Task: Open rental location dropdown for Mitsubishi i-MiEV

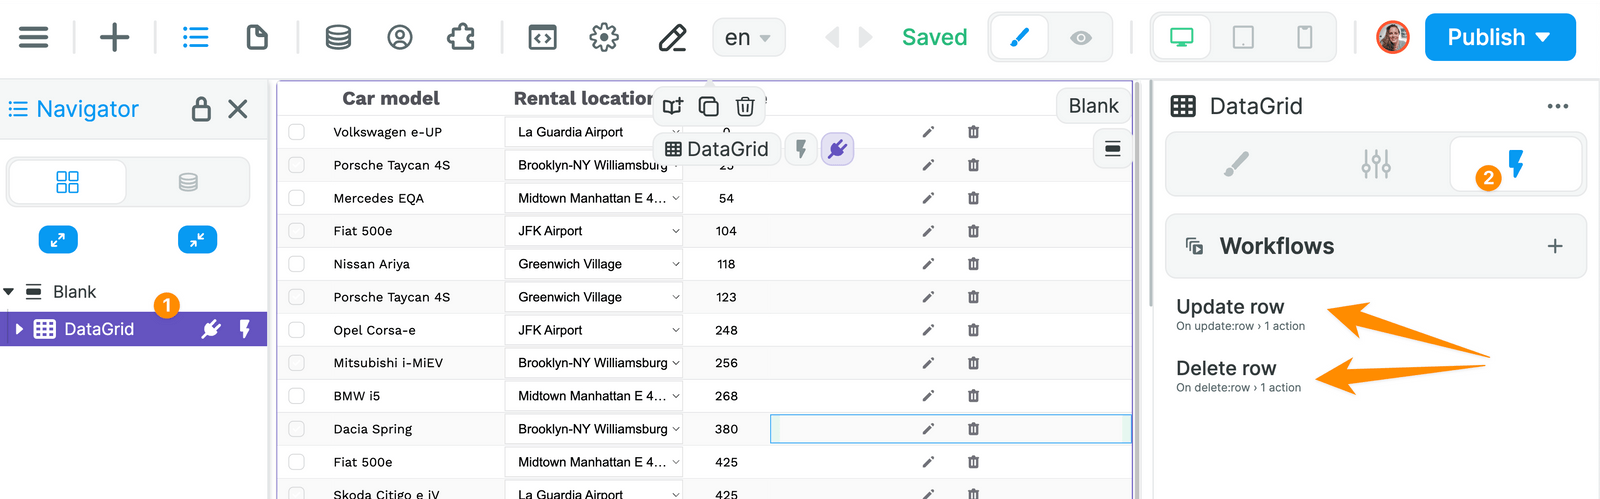Action: pyautogui.click(x=594, y=363)
